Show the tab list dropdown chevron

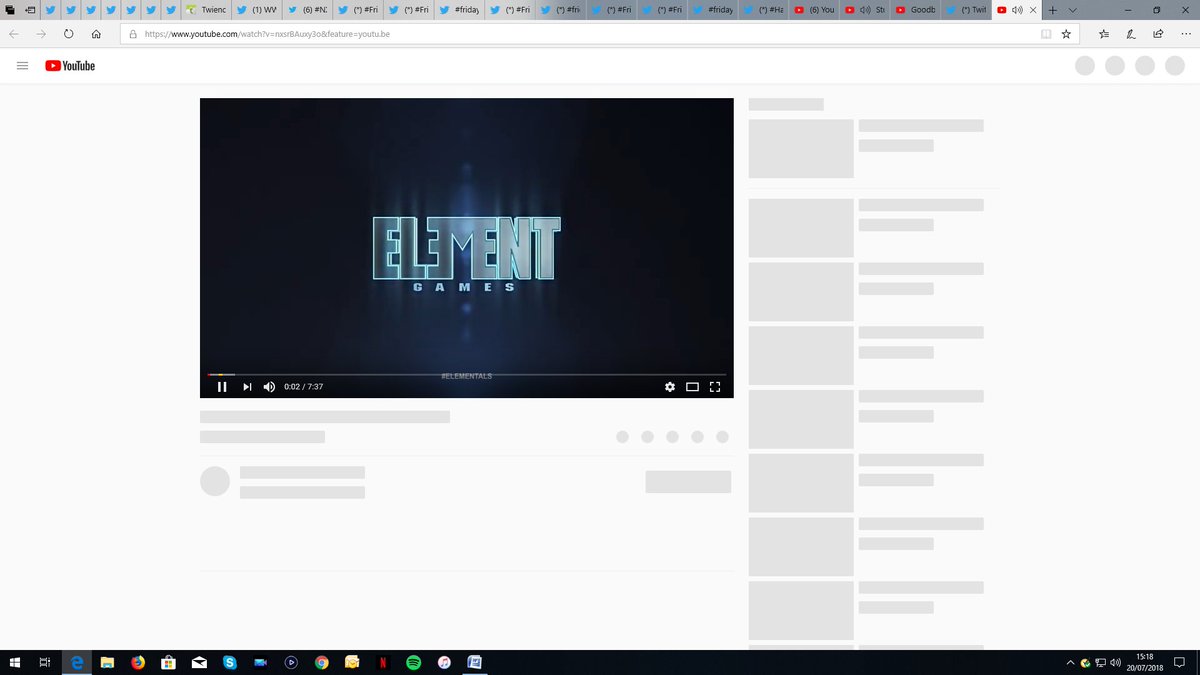[x=1073, y=9]
